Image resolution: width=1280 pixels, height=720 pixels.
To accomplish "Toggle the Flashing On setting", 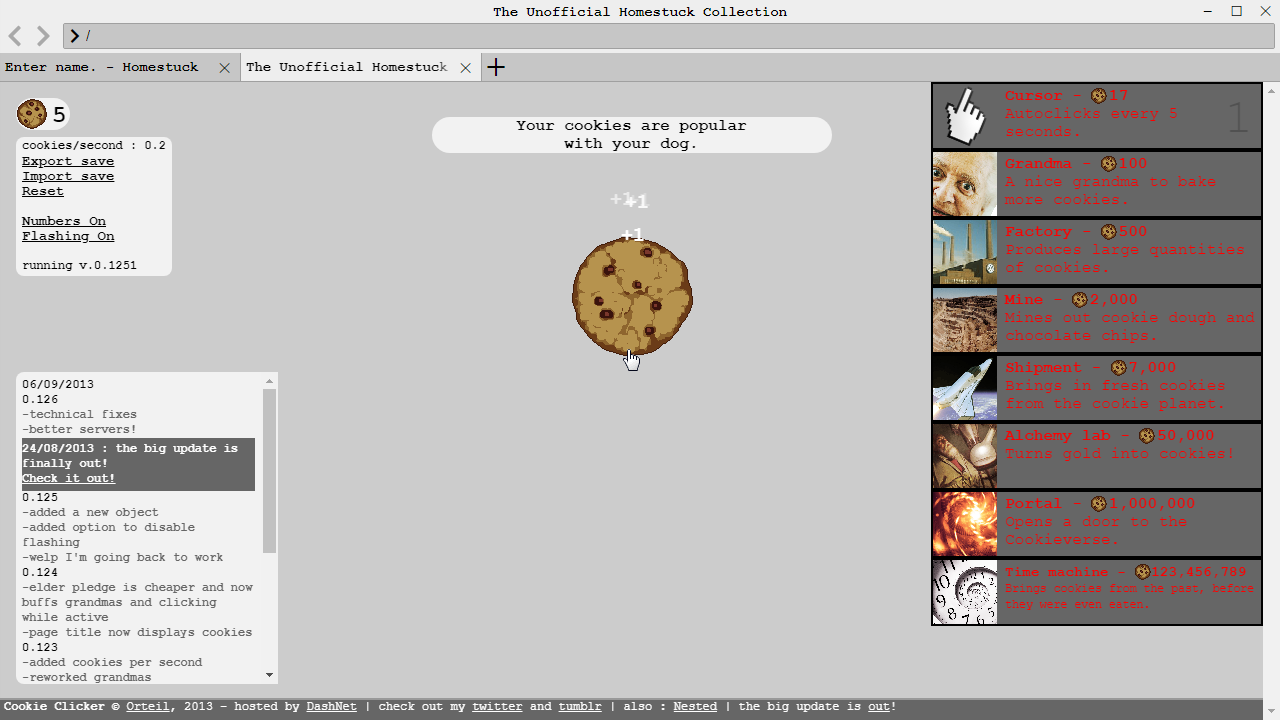I will pyautogui.click(x=68, y=236).
